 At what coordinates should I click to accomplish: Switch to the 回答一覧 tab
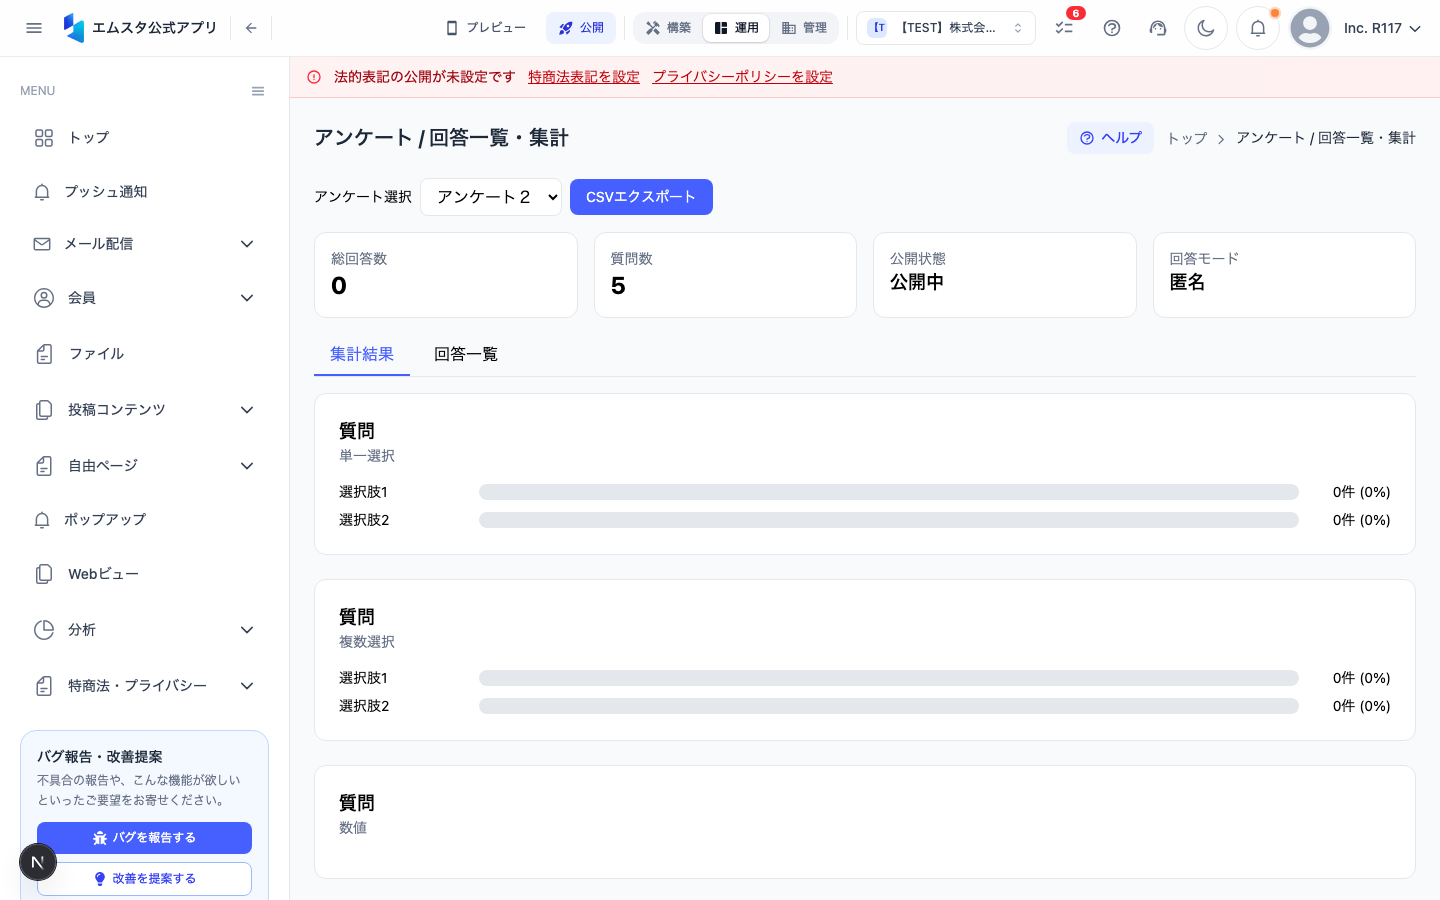tap(466, 354)
